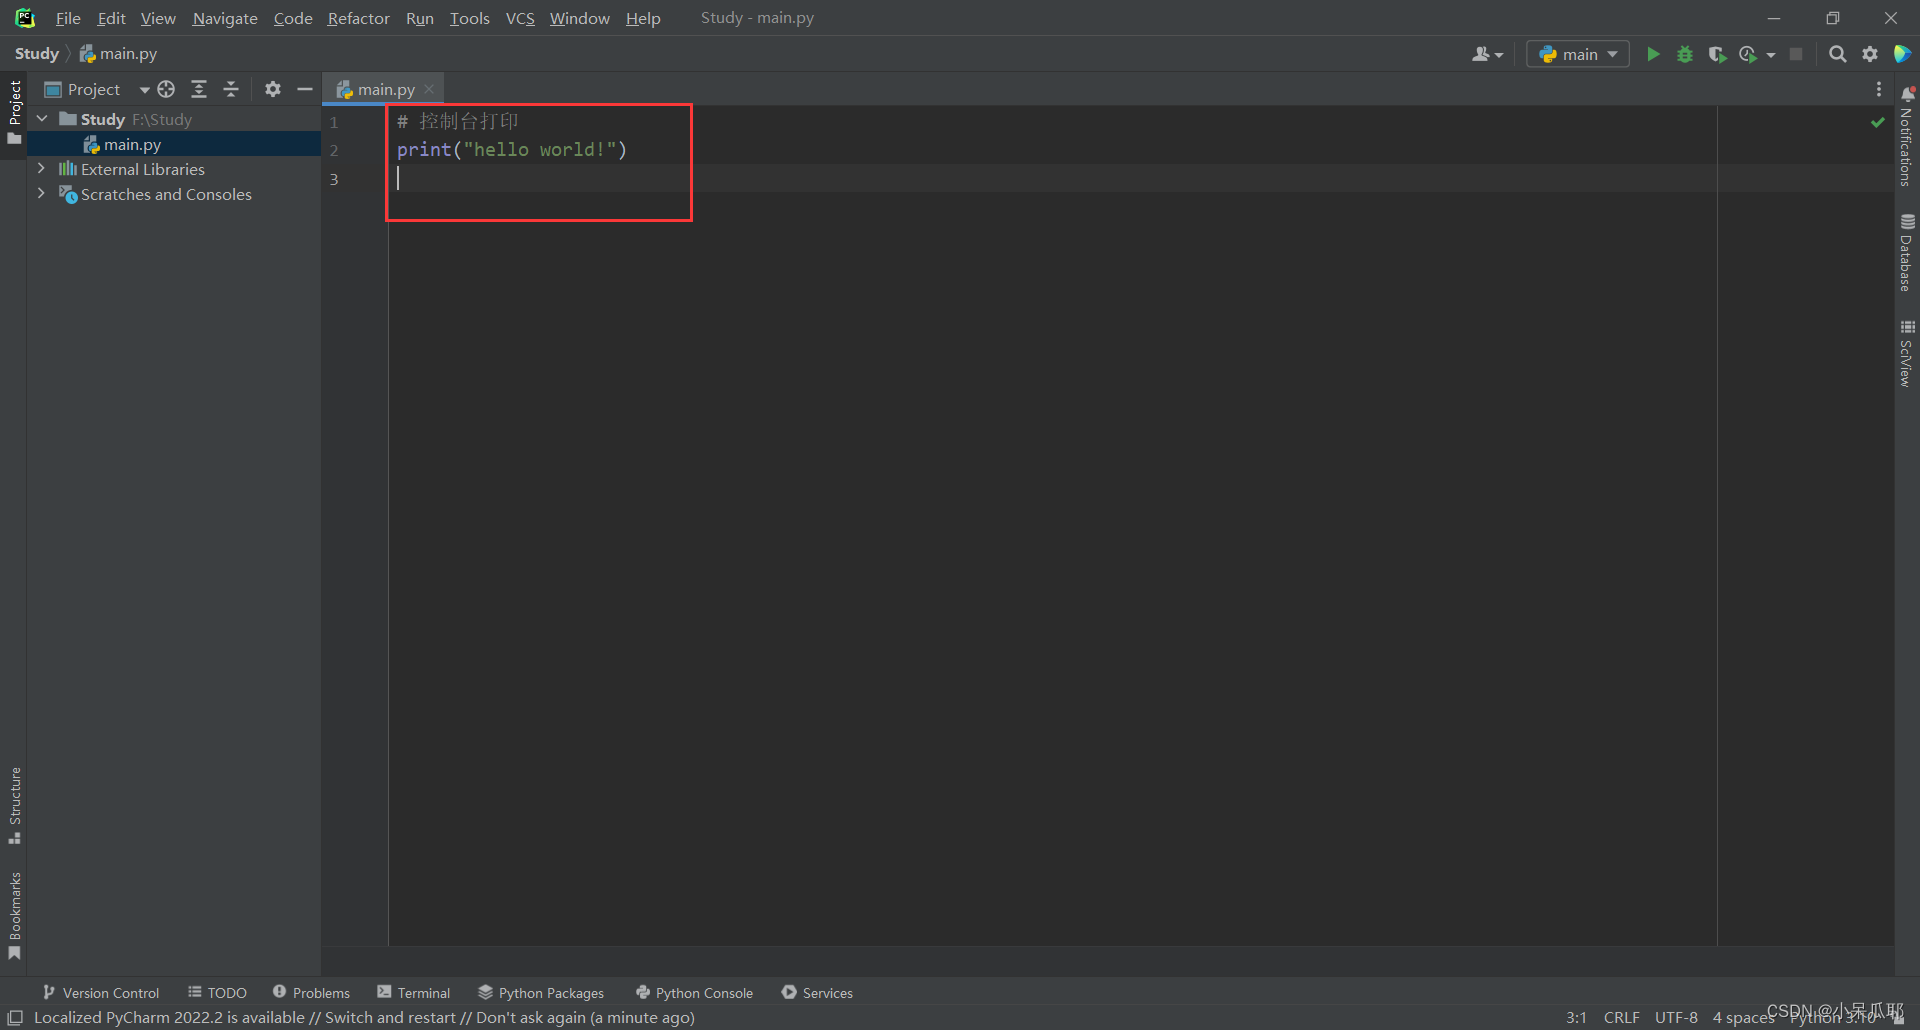Open the Project view selector dropdown arrow
The image size is (1920, 1030).
coord(144,90)
